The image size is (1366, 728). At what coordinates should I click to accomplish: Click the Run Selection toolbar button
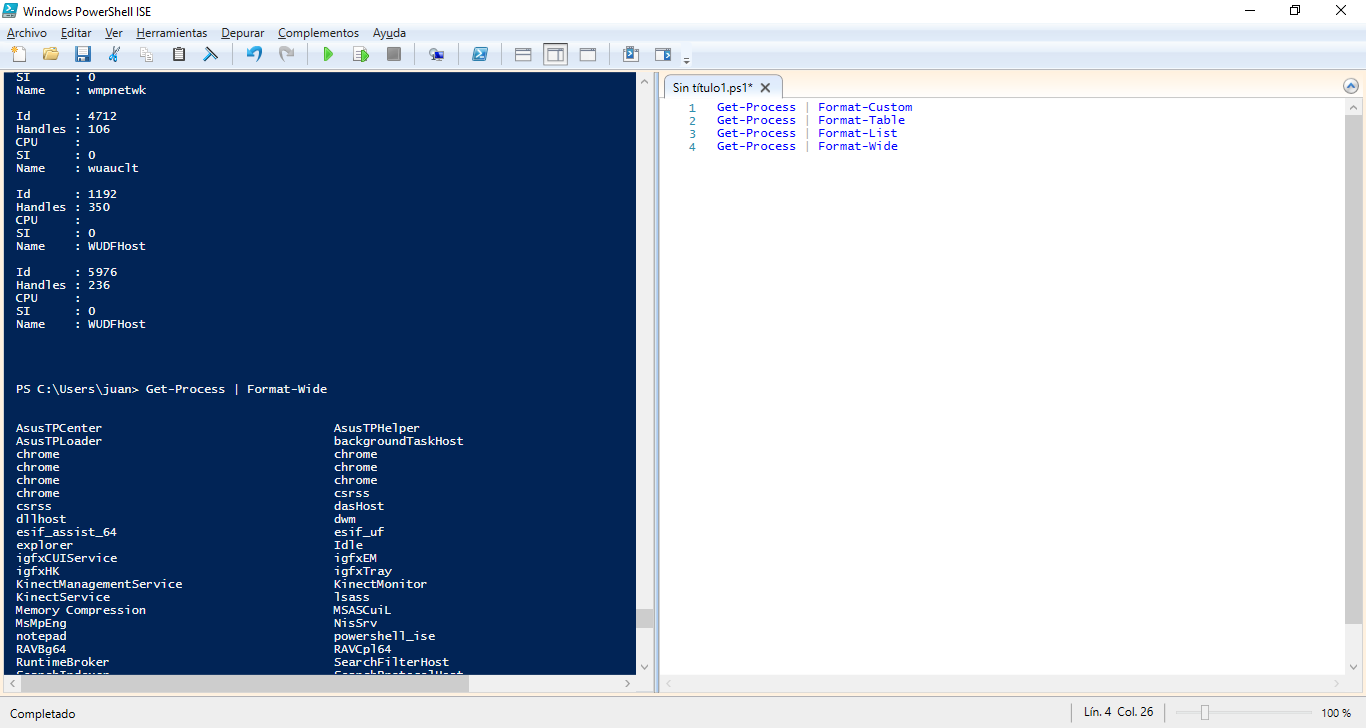(360, 54)
